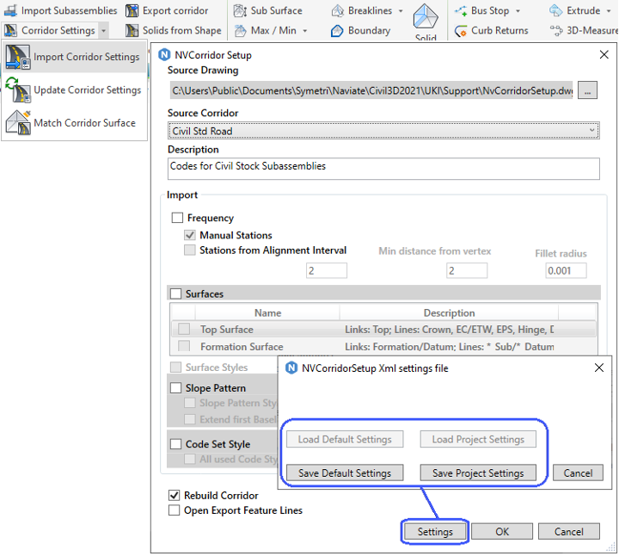Enable the Frequency checkbox
This screenshot has width=619, height=555.
click(178, 218)
